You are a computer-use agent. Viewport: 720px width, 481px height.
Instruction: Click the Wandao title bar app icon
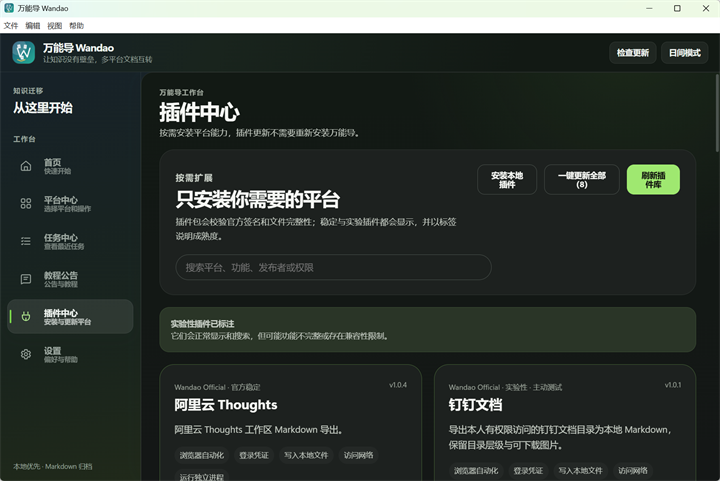tap(9, 8)
